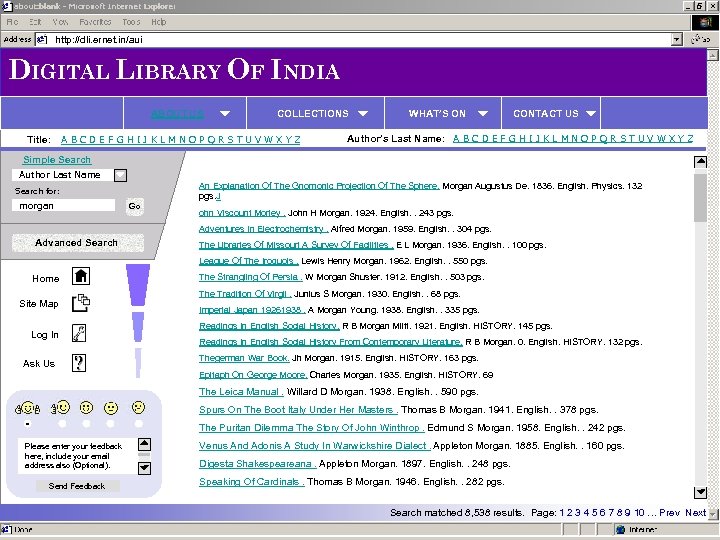720x540 pixels.
Task: Open the Tools menu
Action: 131,22
